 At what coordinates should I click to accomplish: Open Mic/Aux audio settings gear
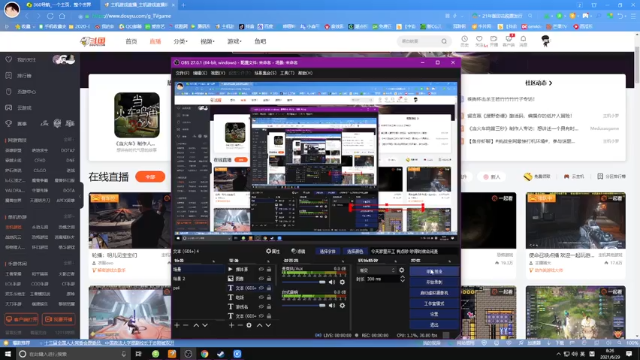point(342,282)
